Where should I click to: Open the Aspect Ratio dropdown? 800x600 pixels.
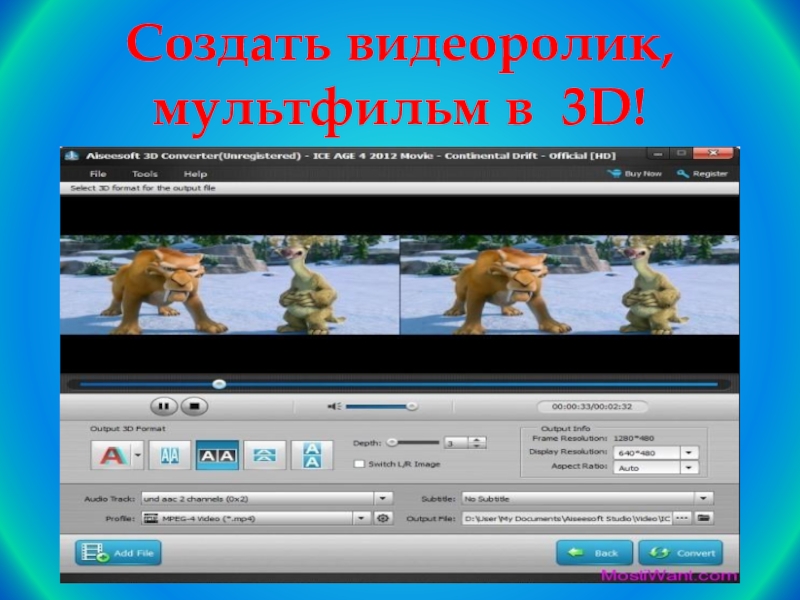[689, 467]
